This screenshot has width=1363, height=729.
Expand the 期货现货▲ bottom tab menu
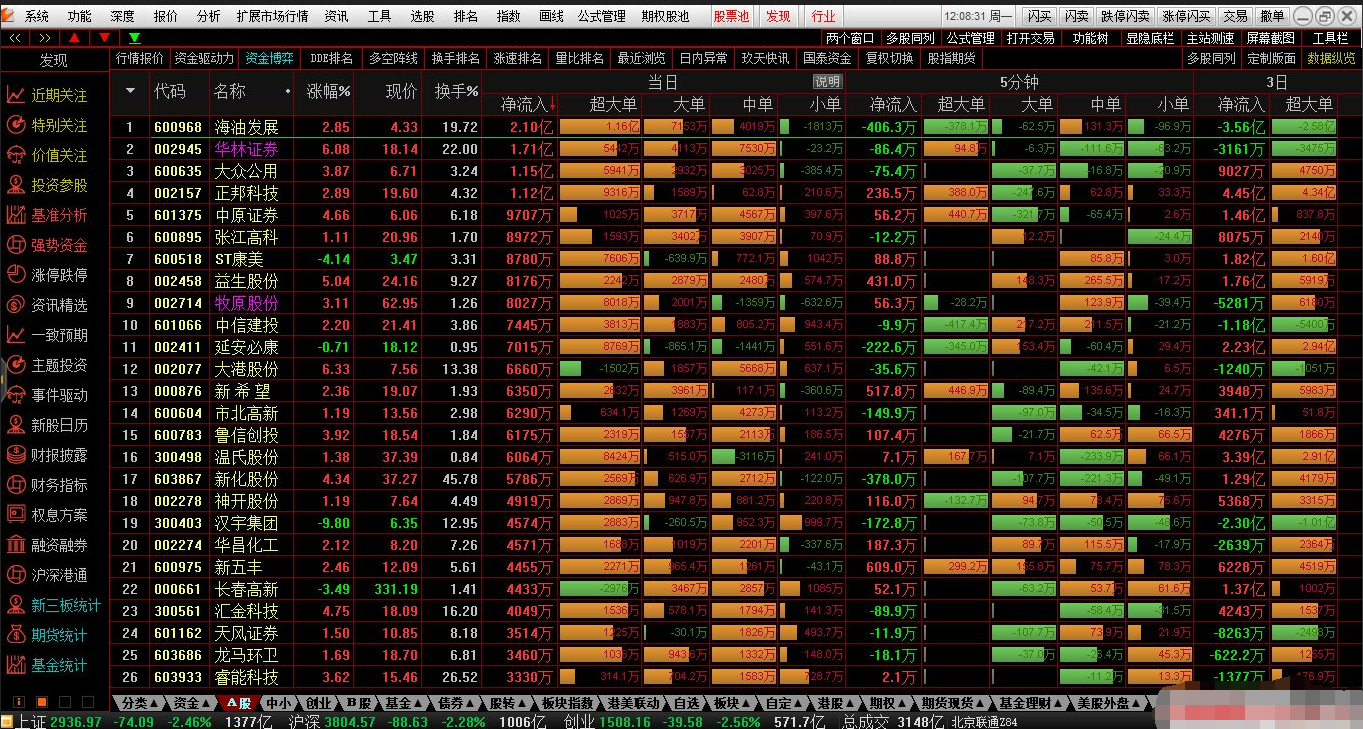click(x=953, y=703)
